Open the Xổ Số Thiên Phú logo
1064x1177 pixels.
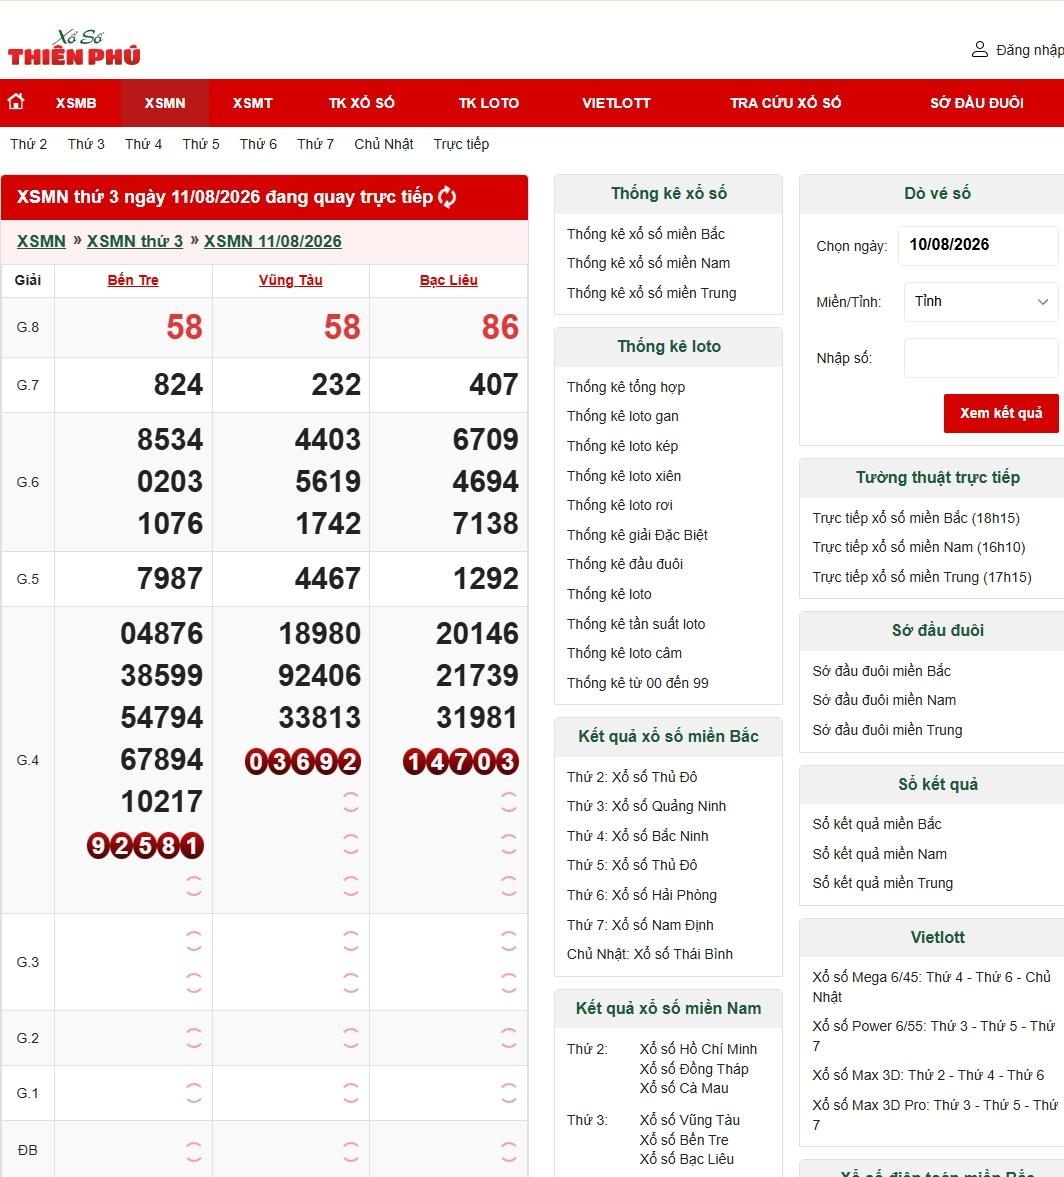[74, 48]
